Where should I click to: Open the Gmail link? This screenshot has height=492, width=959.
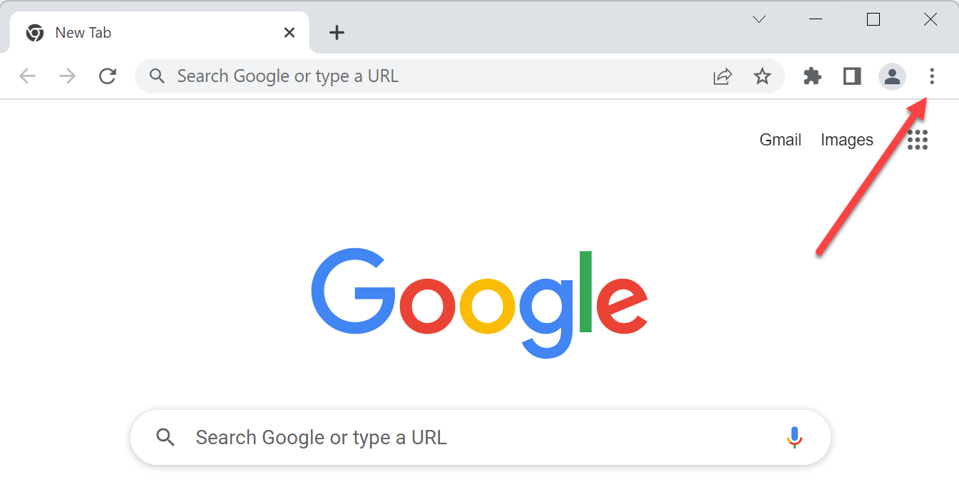point(780,140)
